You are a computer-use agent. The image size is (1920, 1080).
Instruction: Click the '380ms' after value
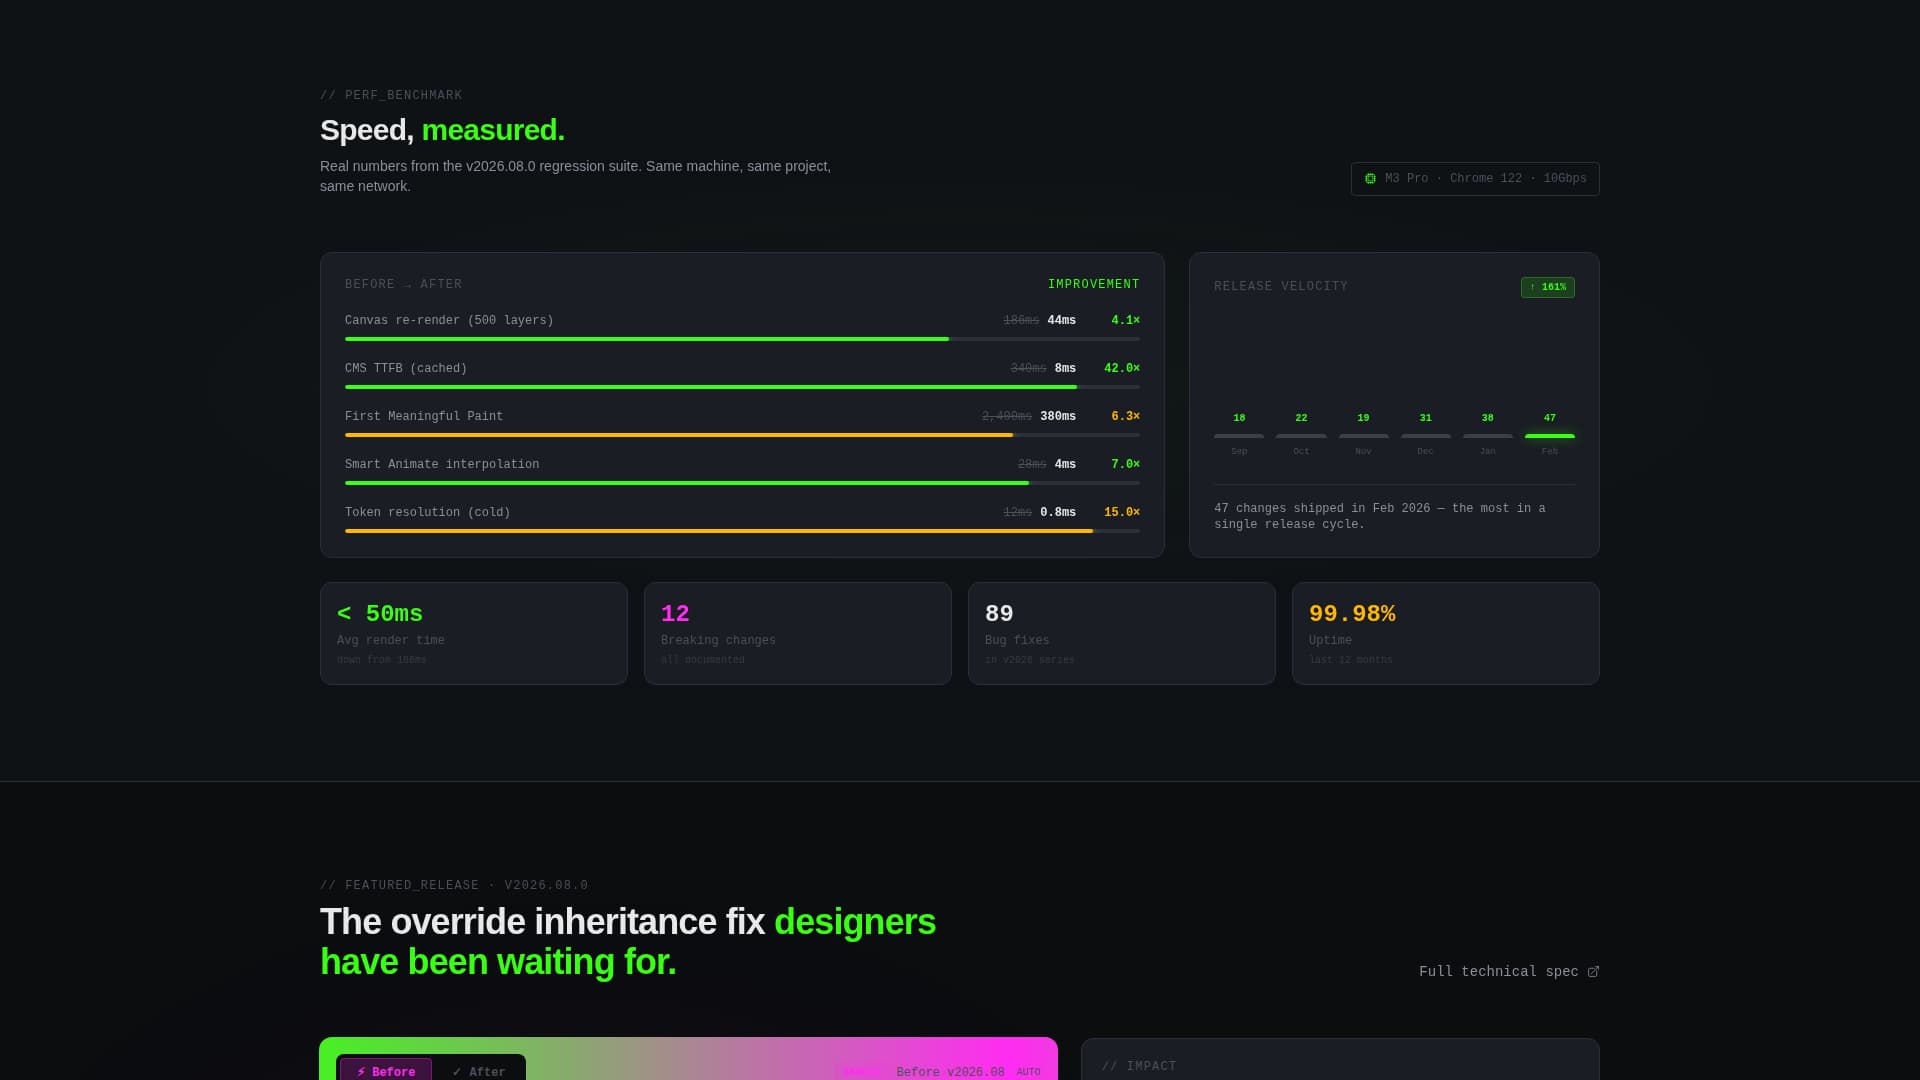point(1058,417)
